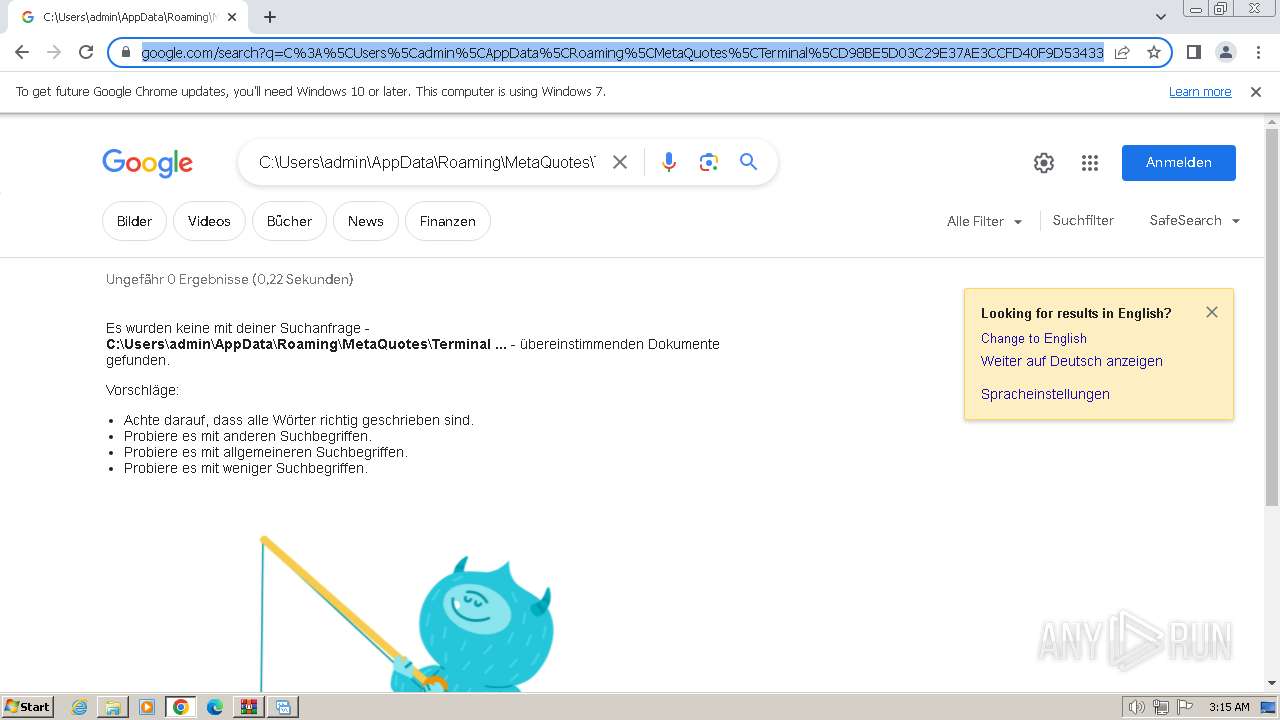Expand the SafeSearch dropdown
The width and height of the screenshot is (1280, 720).
pos(1194,221)
